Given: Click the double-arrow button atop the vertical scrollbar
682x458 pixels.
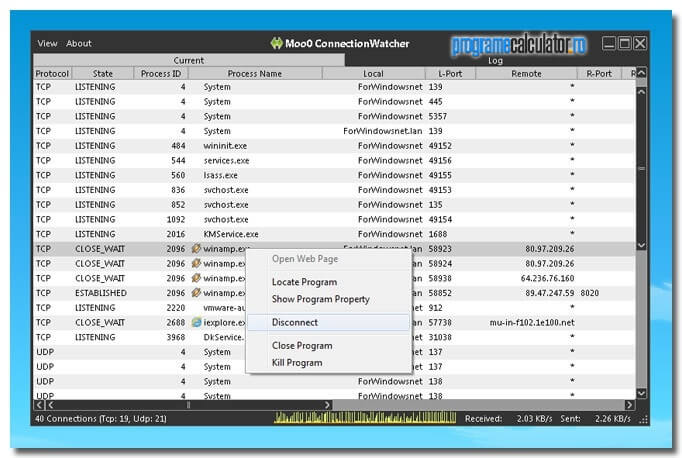Looking at the screenshot, I should pos(641,73).
